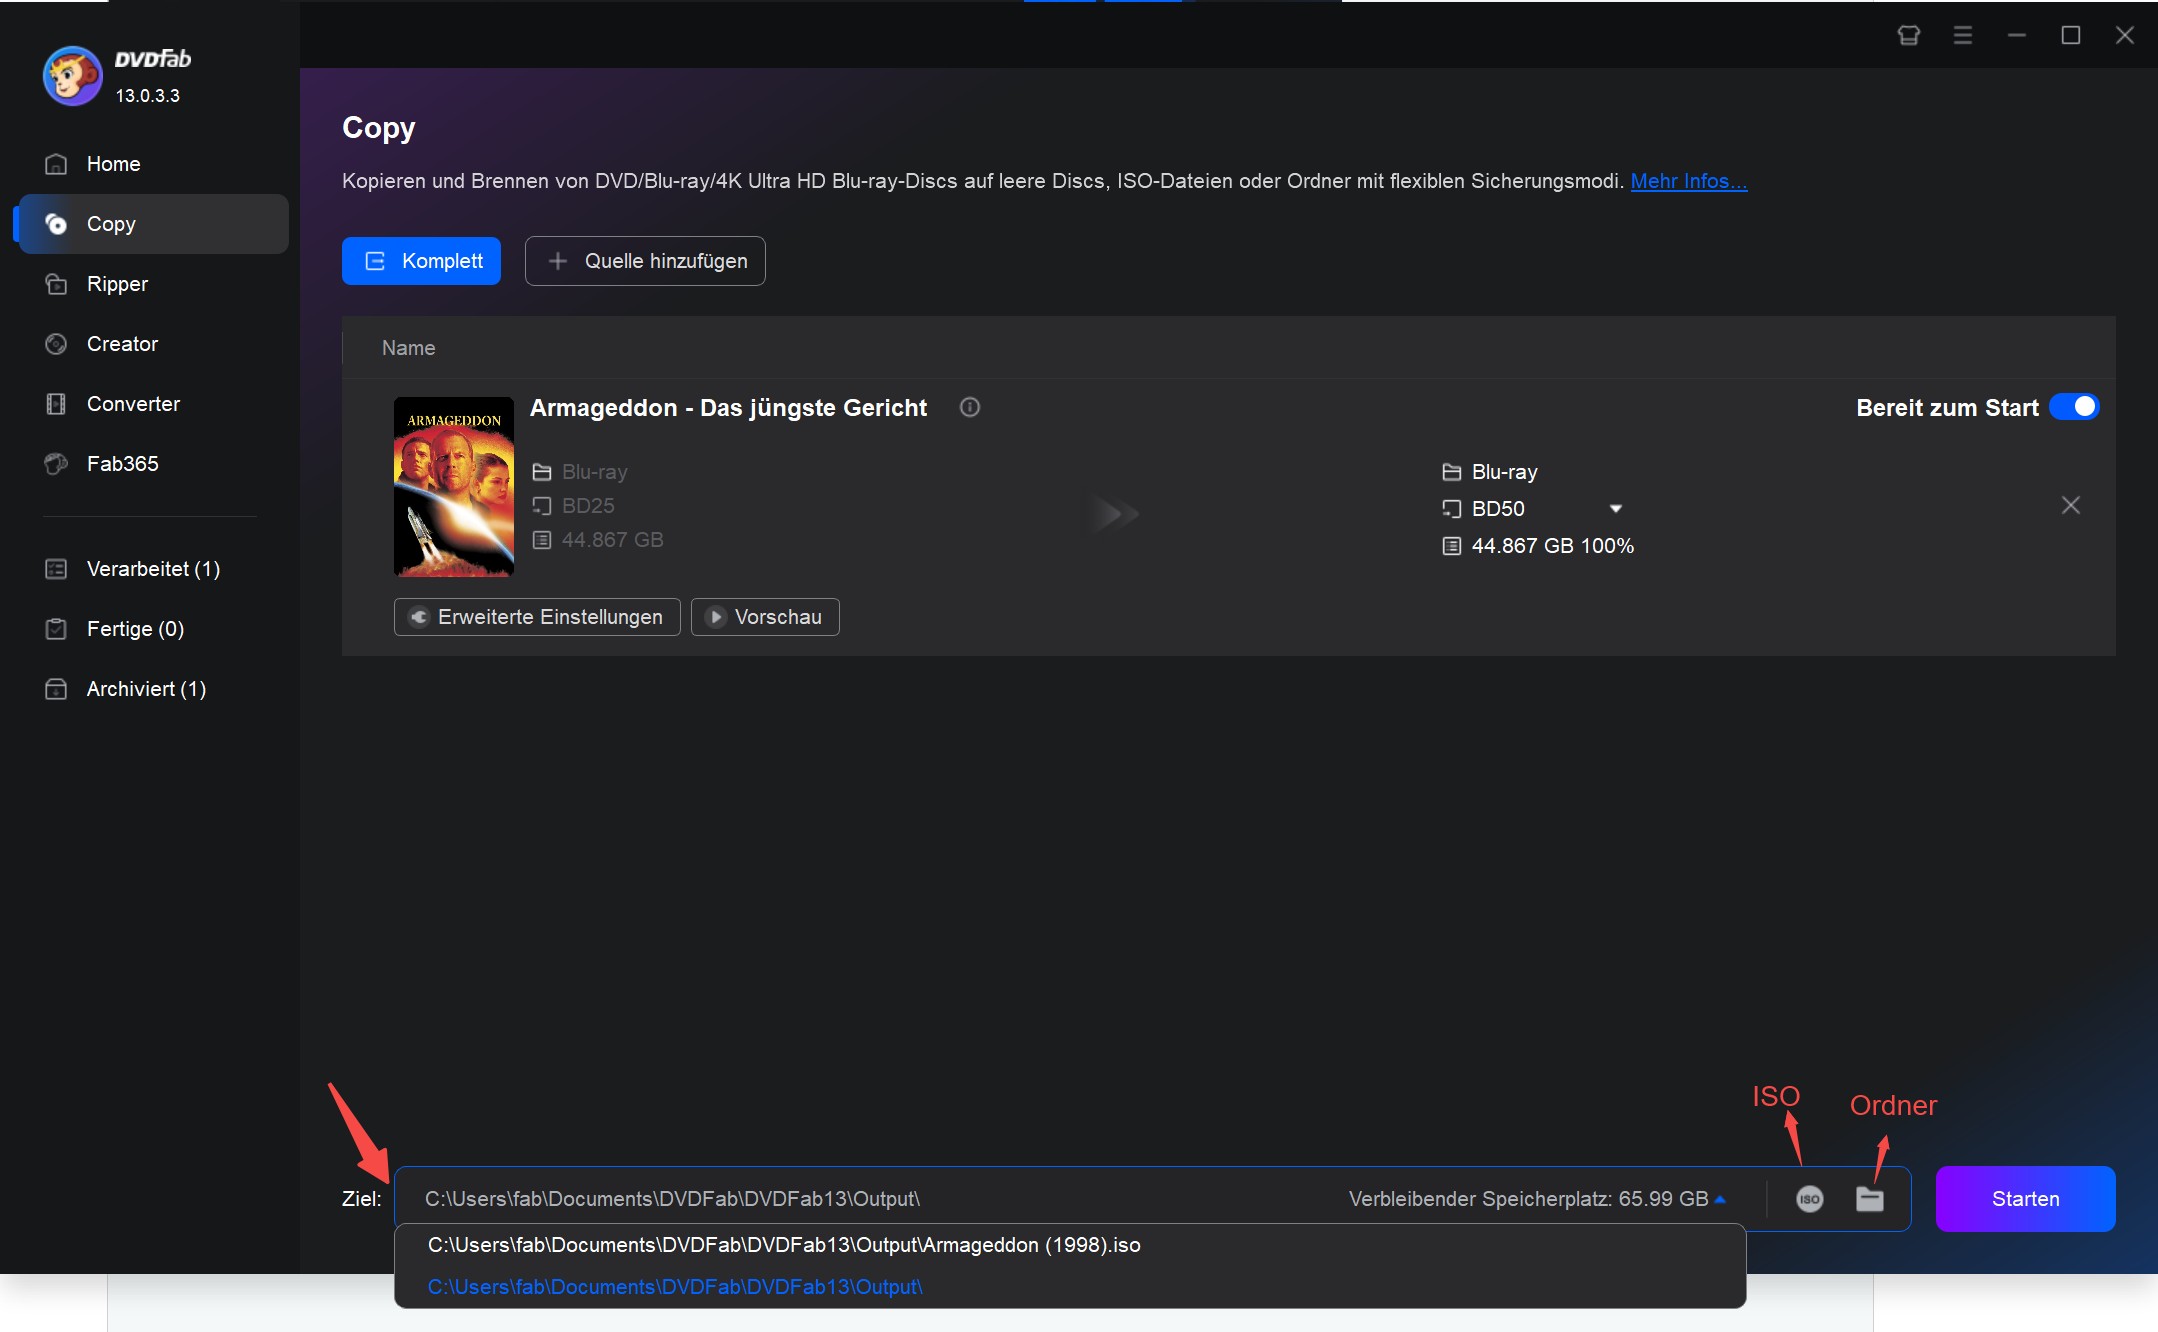Image resolution: width=2158 pixels, height=1332 pixels.
Task: Click the Creator disc icon
Action: coord(56,344)
